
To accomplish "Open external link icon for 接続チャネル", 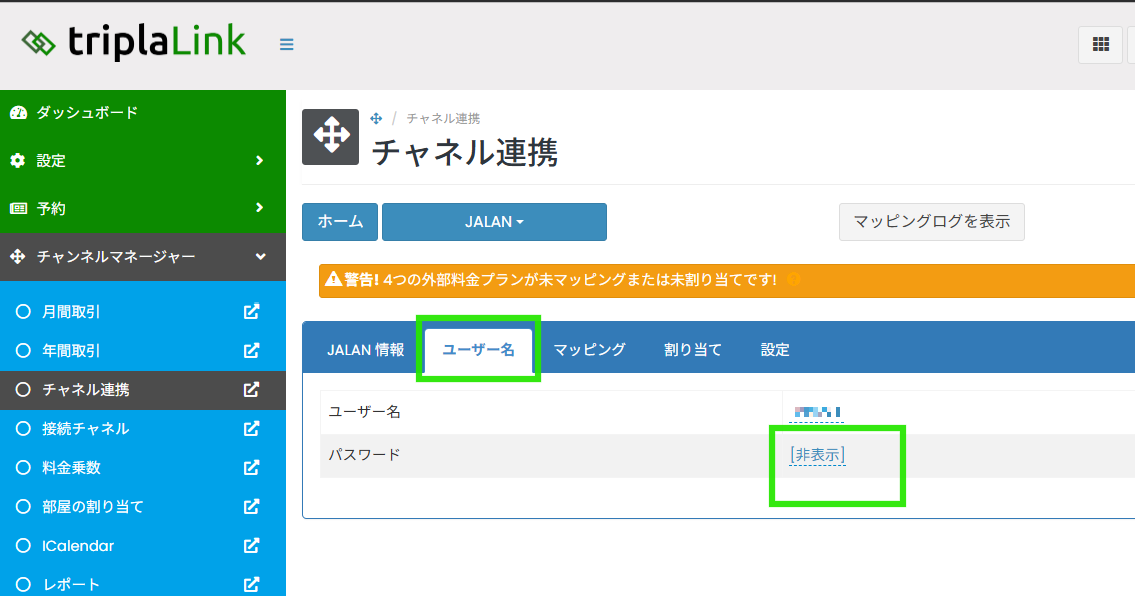I will [252, 429].
